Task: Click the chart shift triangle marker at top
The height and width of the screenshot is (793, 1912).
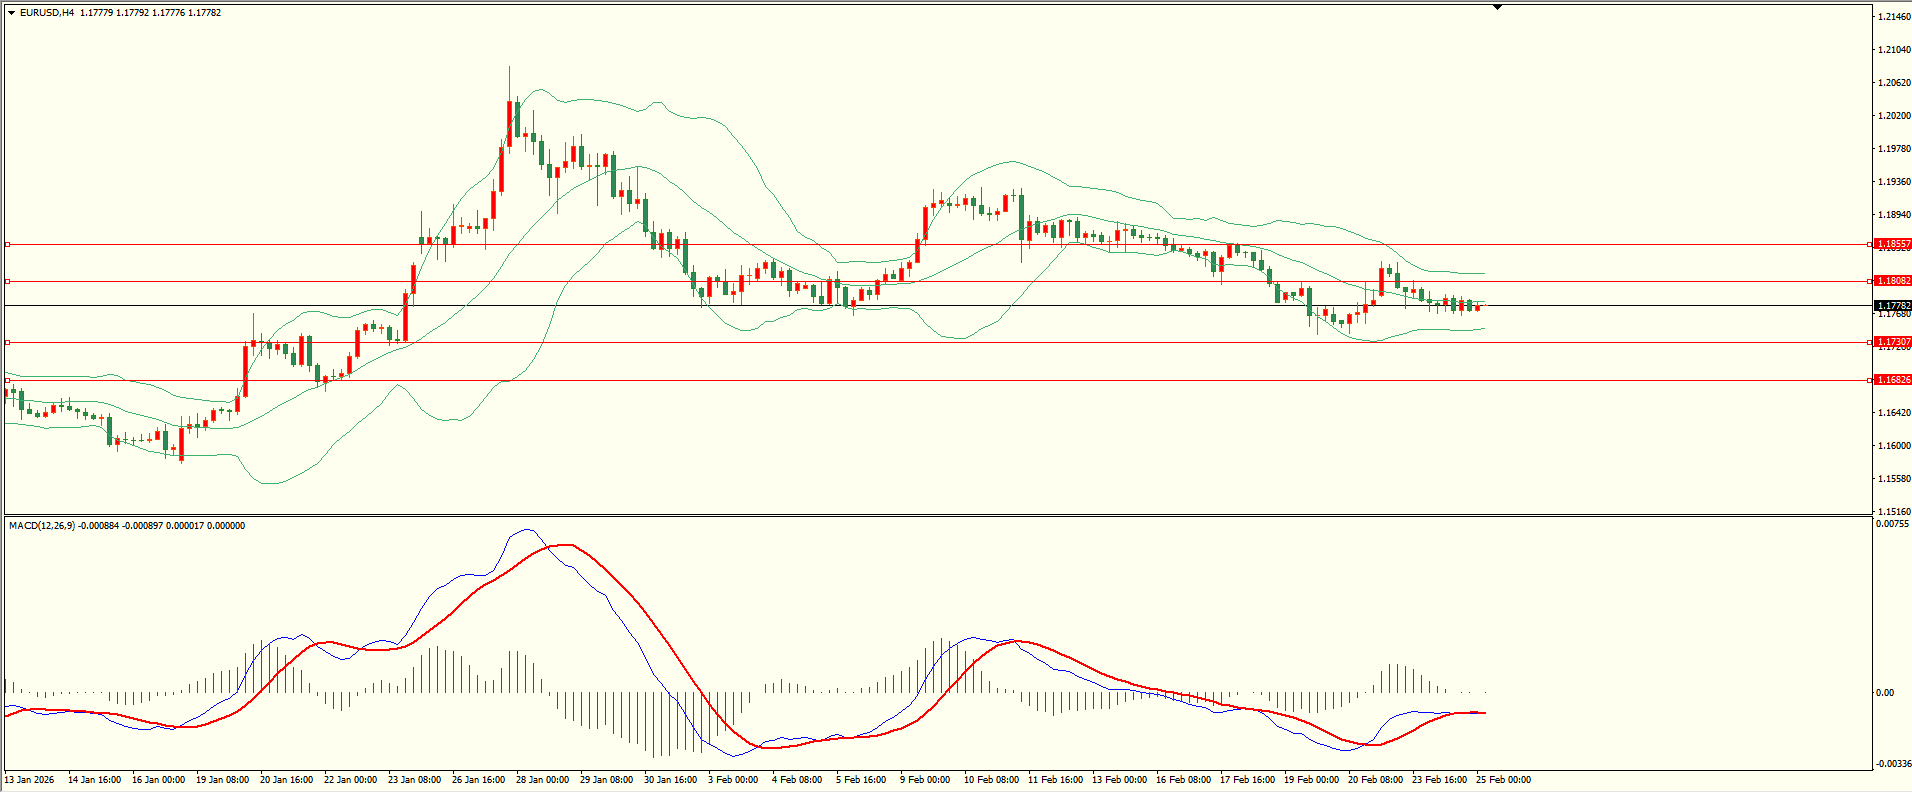Action: 1497,7
